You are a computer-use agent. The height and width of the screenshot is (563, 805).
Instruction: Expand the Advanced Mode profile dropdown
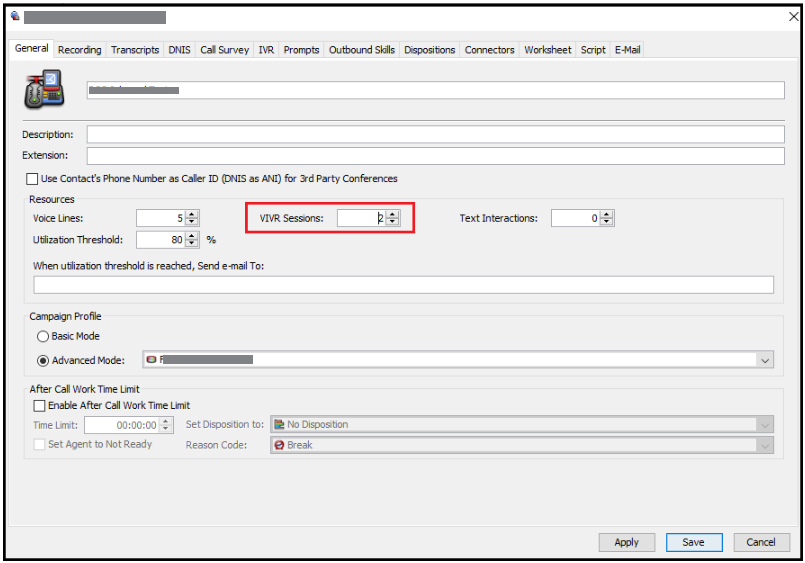(x=765, y=360)
